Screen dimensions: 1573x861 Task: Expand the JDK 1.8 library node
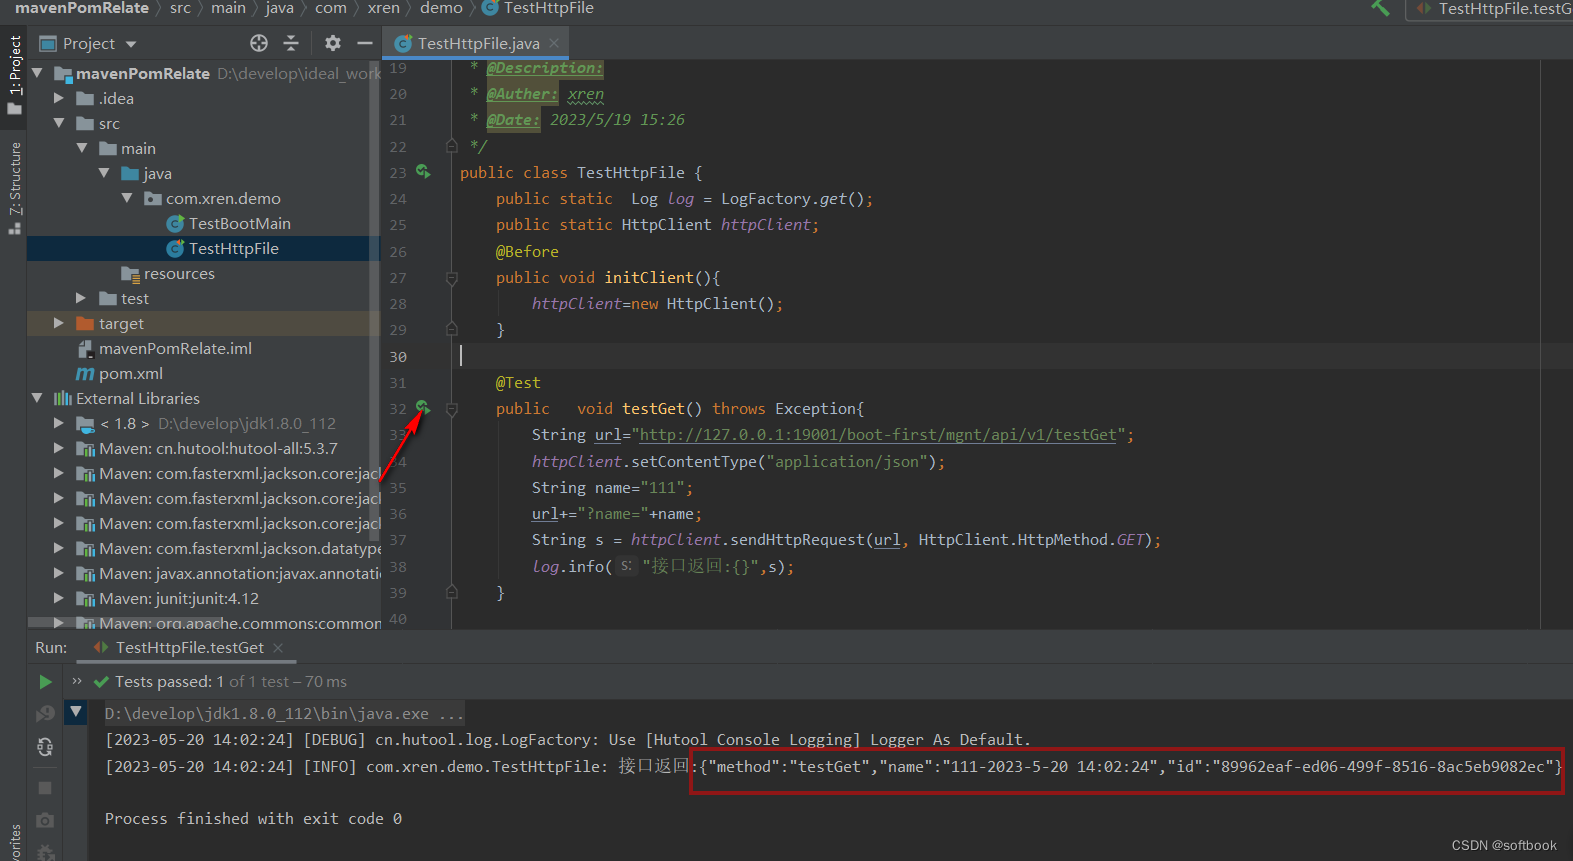click(59, 423)
